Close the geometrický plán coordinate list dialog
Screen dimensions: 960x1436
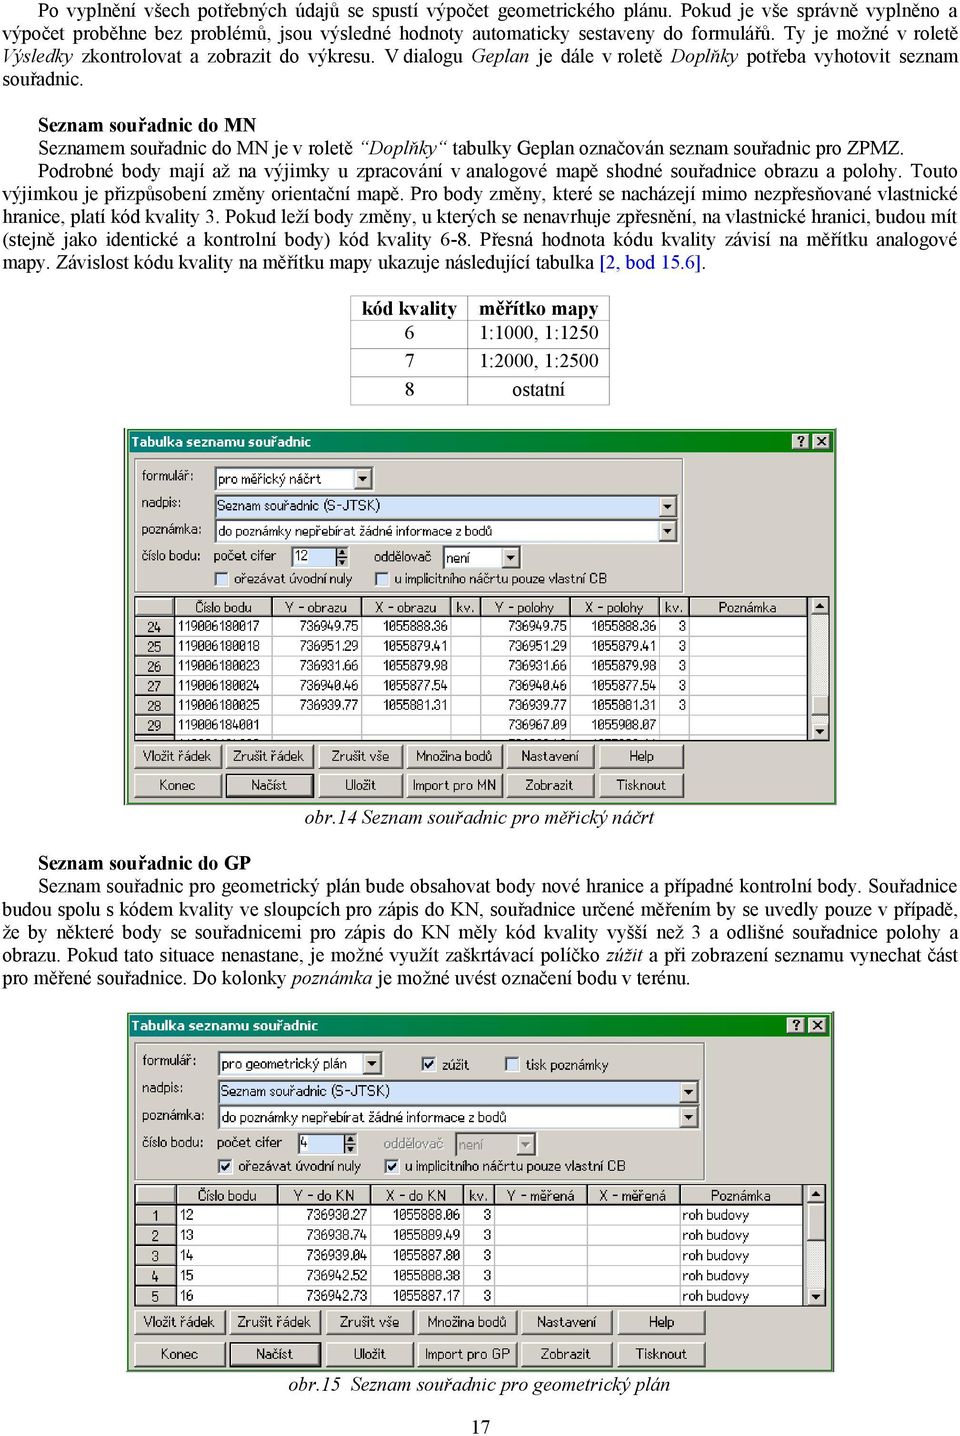[817, 1025]
